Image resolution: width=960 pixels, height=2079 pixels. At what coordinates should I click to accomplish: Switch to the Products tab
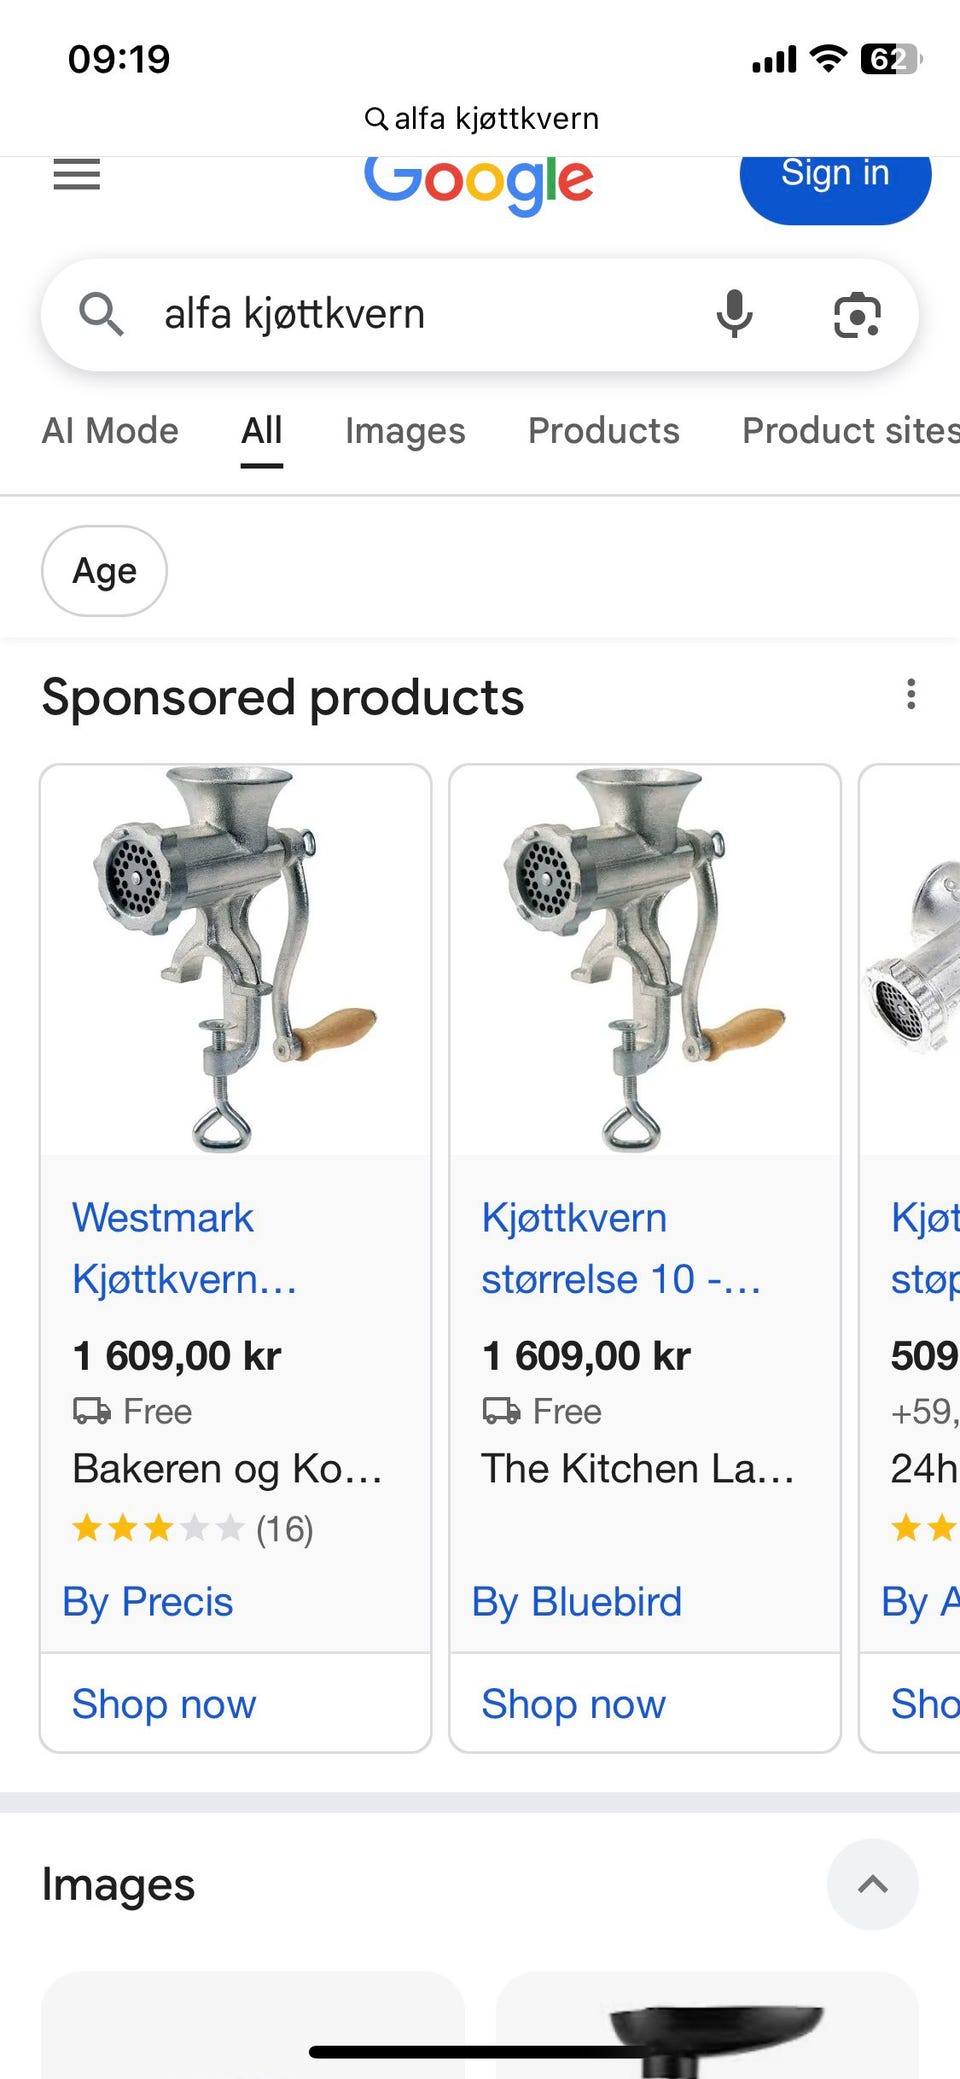[x=603, y=431]
